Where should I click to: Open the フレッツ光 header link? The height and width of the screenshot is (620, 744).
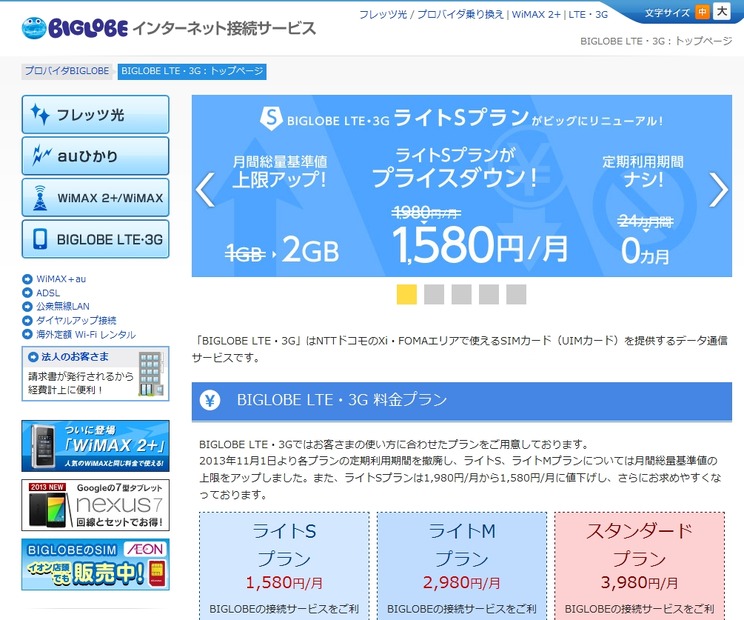[383, 15]
